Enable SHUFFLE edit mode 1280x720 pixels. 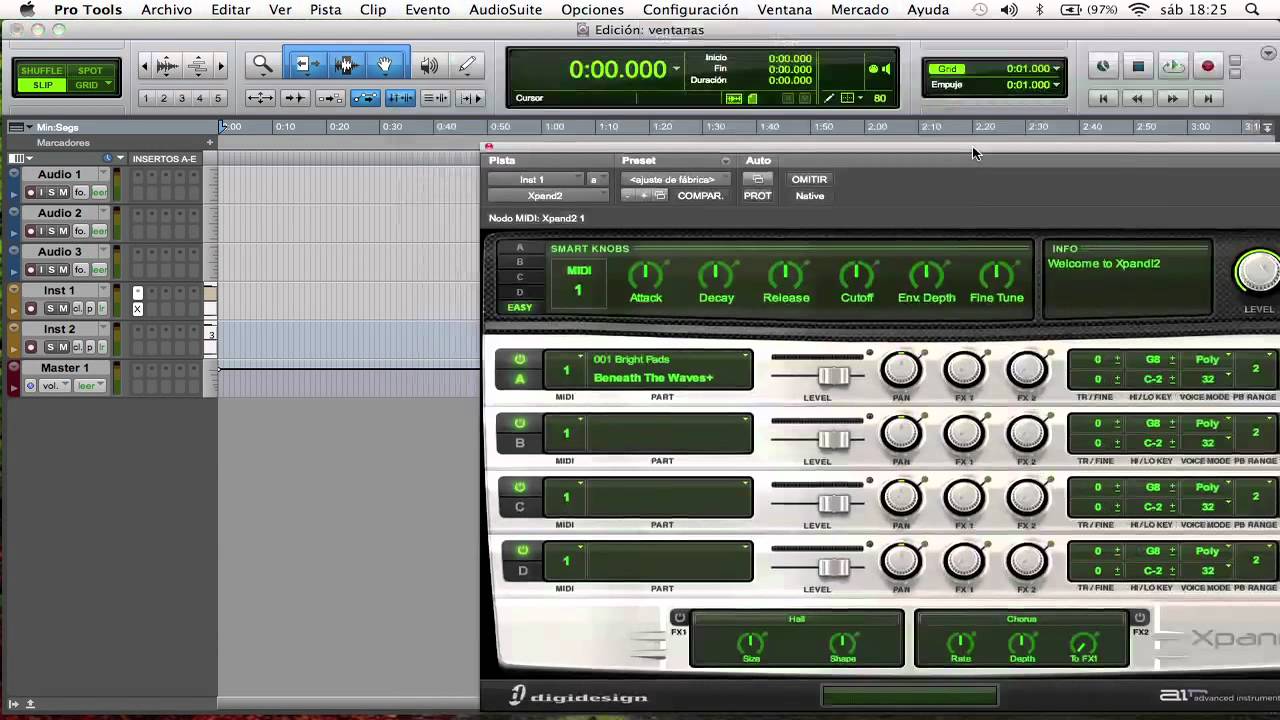click(41, 71)
